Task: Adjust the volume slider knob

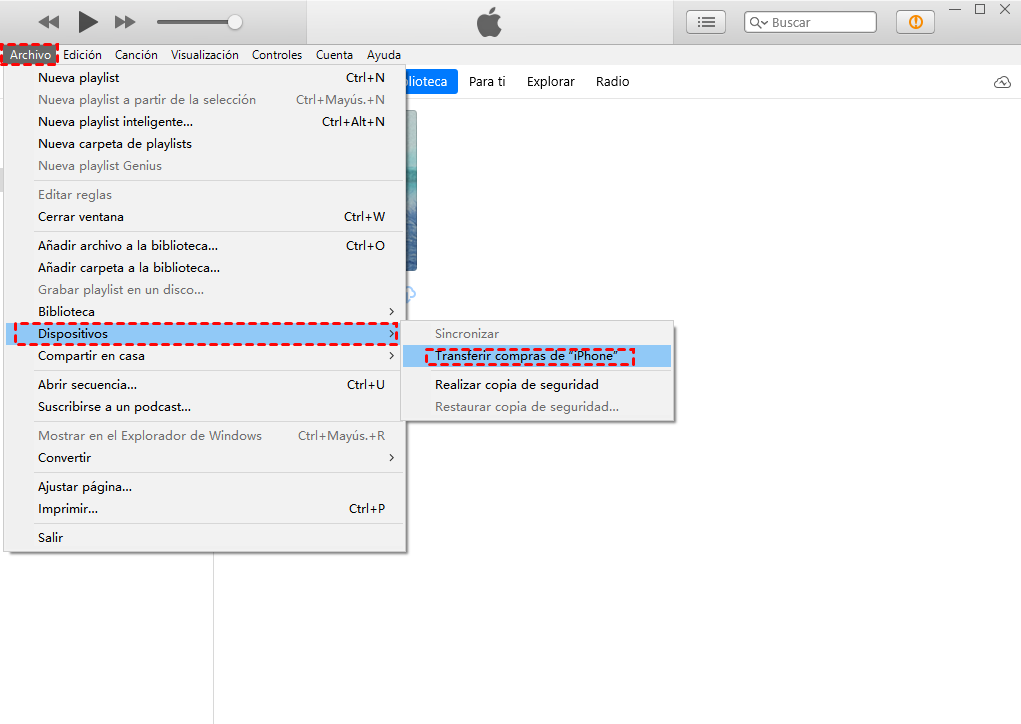Action: click(235, 22)
